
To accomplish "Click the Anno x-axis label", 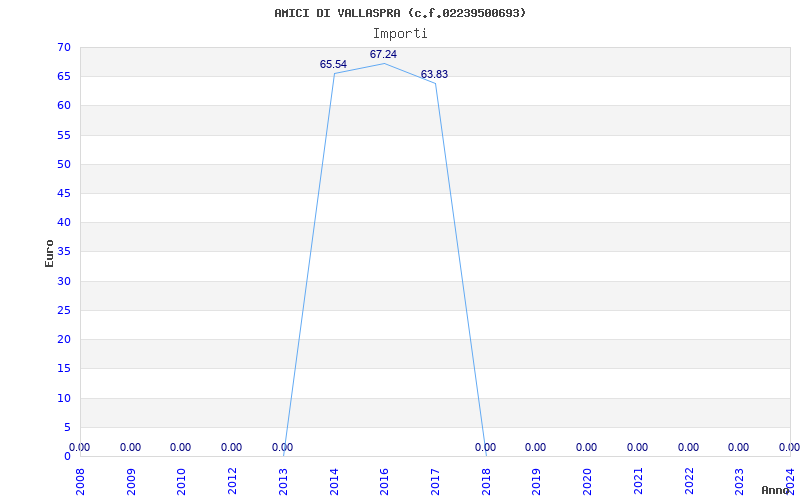I will point(776,490).
